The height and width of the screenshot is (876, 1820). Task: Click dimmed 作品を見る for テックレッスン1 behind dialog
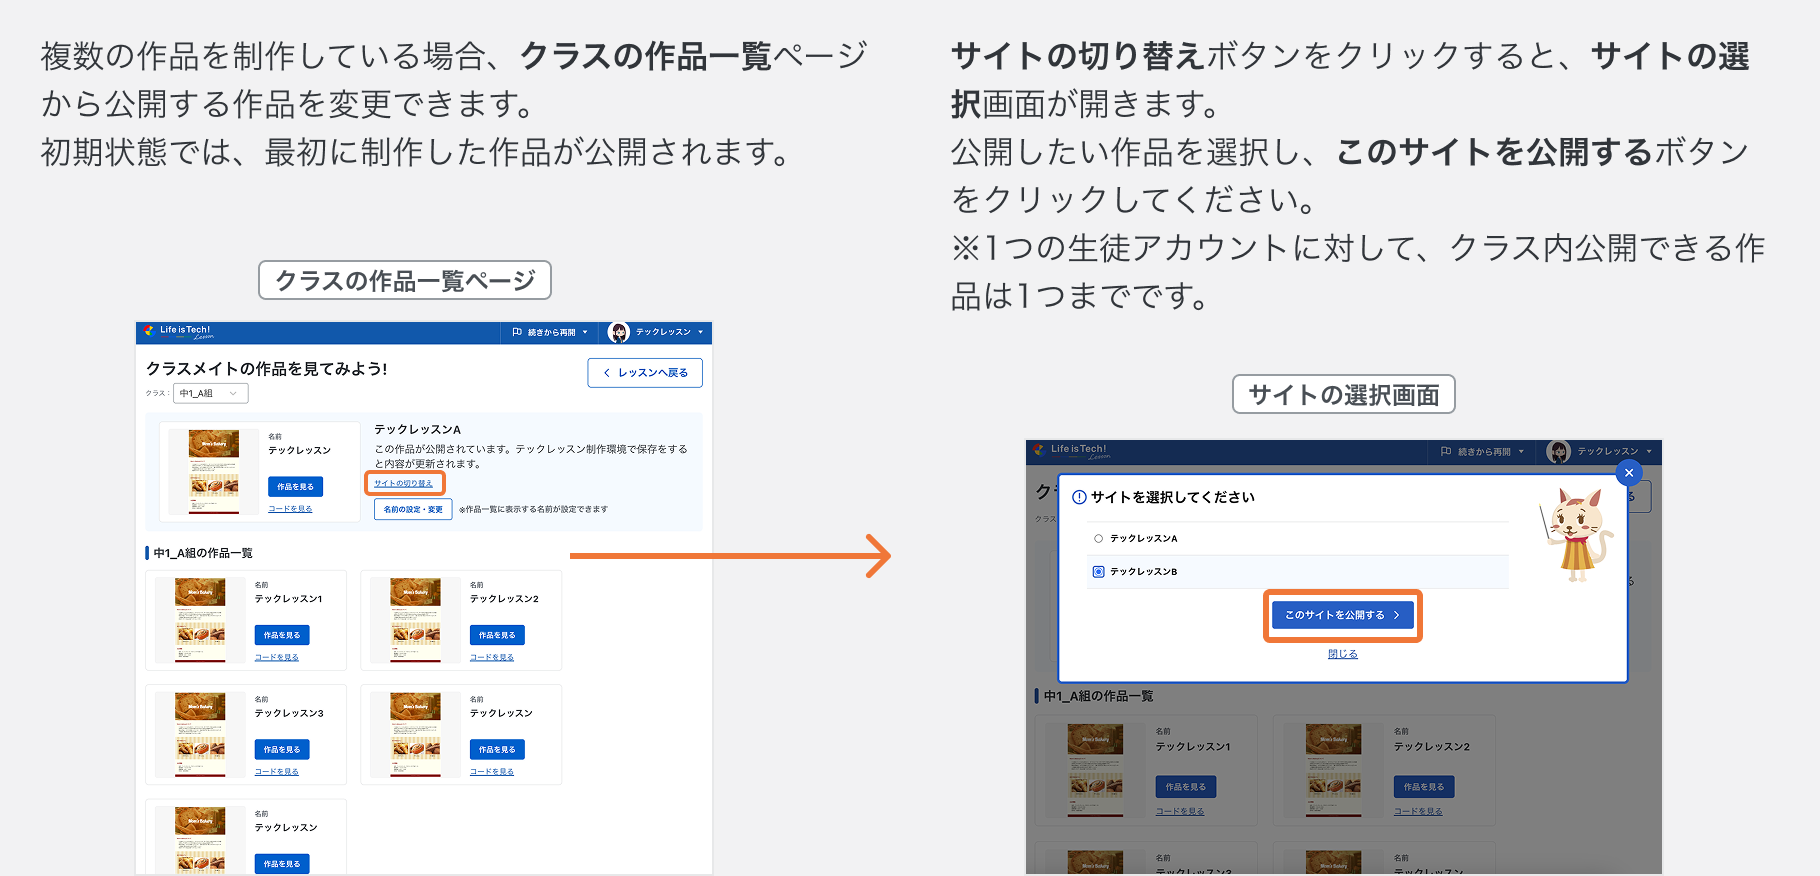click(x=1186, y=787)
